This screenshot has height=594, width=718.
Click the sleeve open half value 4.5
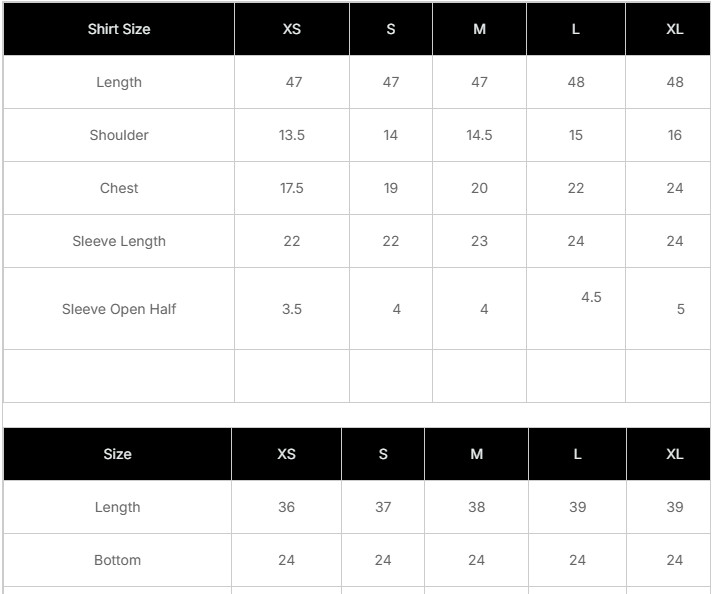click(591, 297)
